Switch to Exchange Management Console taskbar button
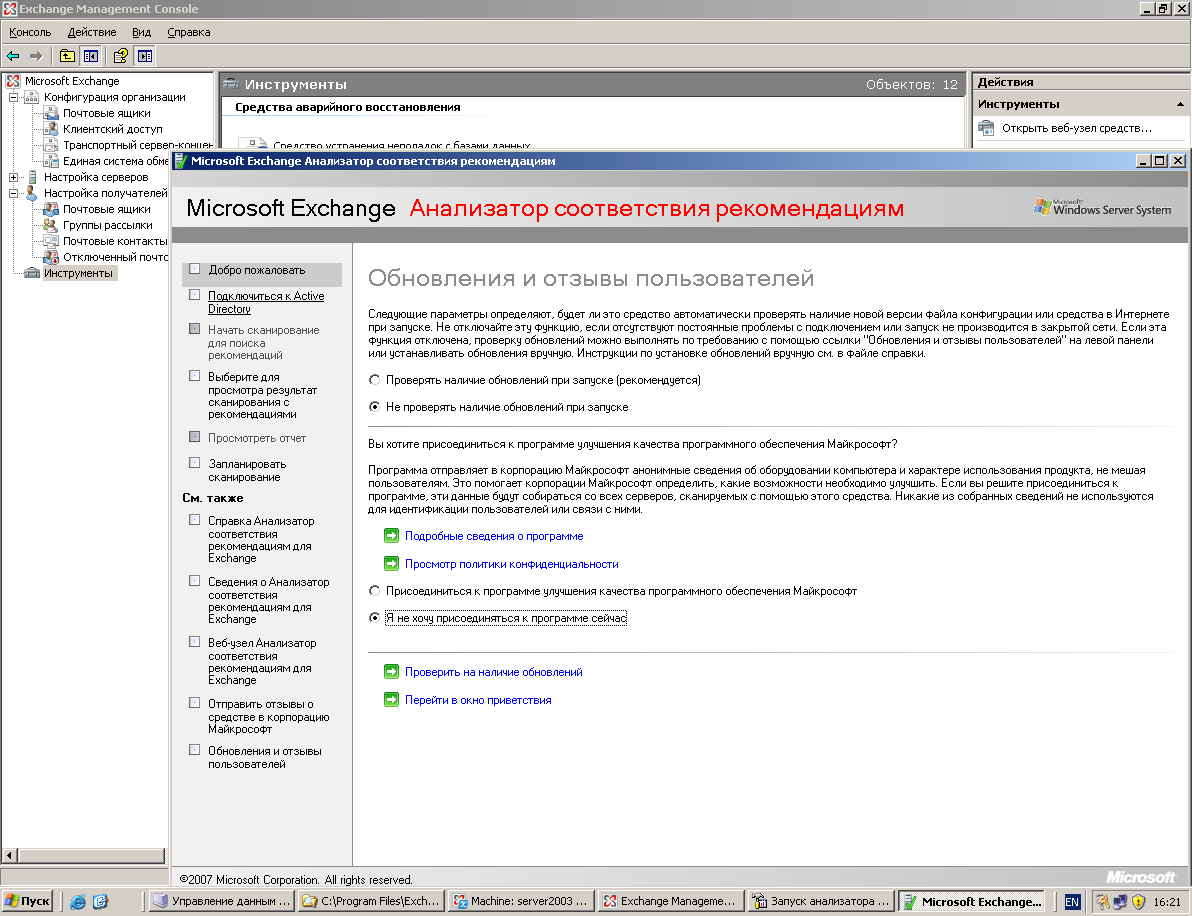 (x=671, y=902)
